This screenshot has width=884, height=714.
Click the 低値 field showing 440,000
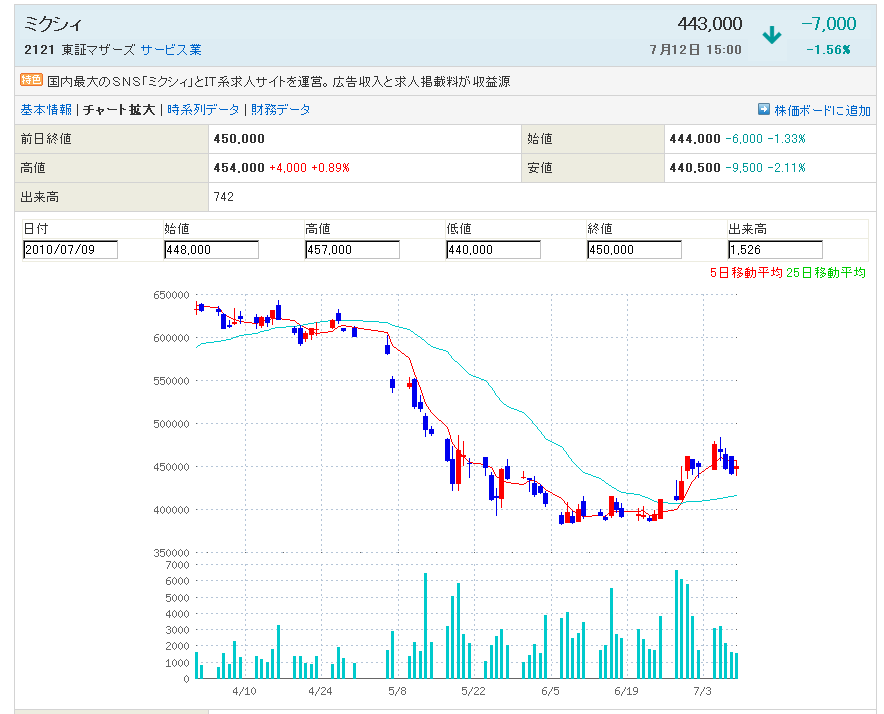[493, 250]
